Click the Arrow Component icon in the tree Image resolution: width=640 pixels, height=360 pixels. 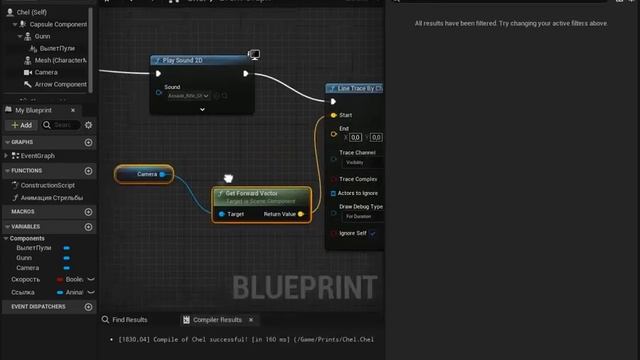pos(28,84)
